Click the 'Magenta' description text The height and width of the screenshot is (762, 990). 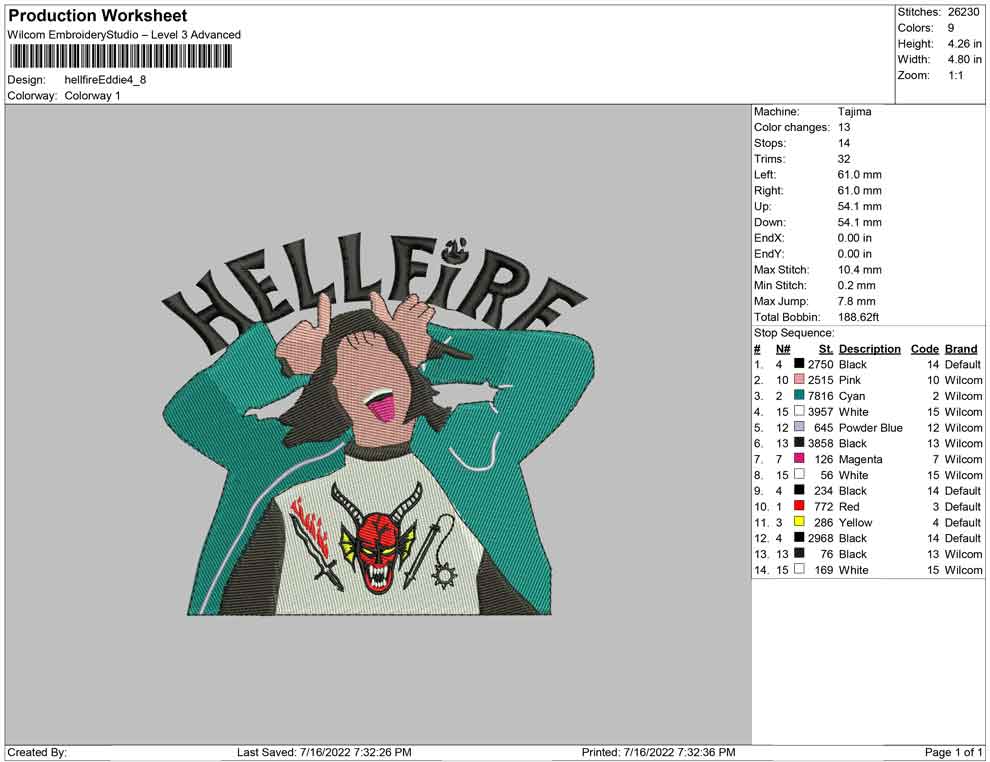tap(861, 459)
